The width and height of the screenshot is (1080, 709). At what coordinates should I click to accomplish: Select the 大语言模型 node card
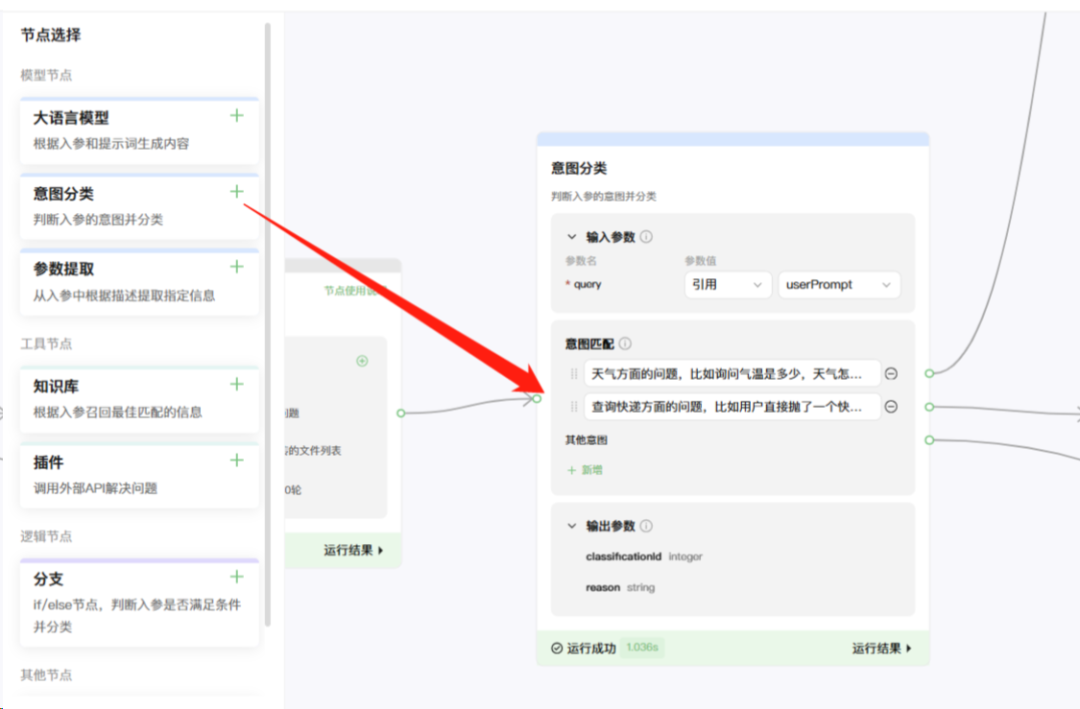coord(139,131)
